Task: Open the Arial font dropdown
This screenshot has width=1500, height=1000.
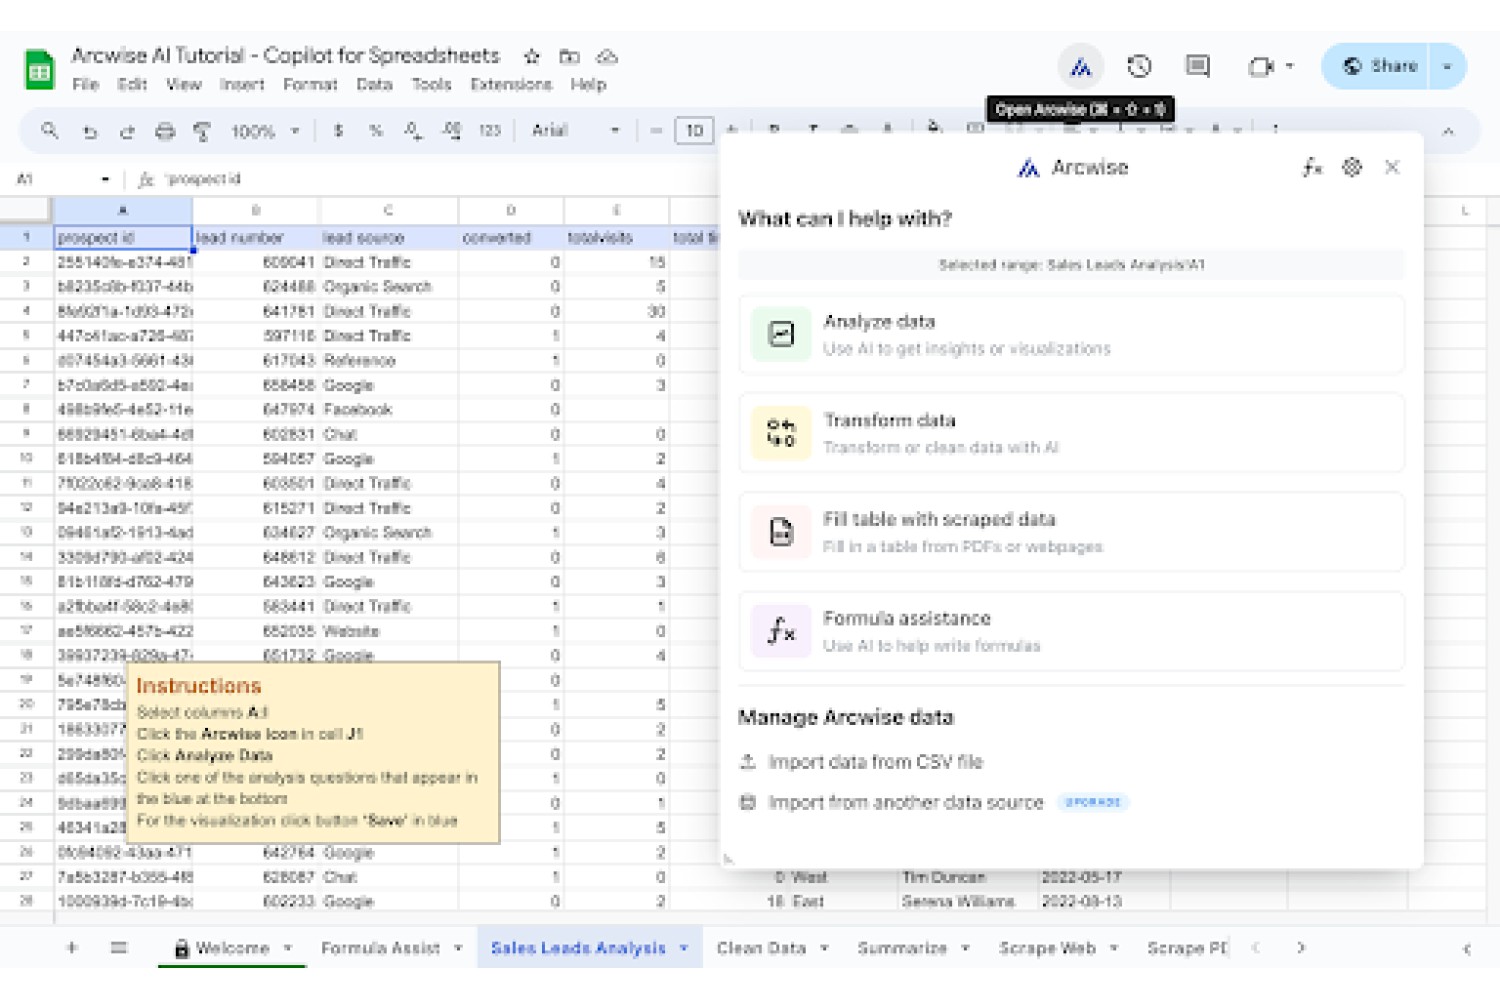Action: click(576, 131)
